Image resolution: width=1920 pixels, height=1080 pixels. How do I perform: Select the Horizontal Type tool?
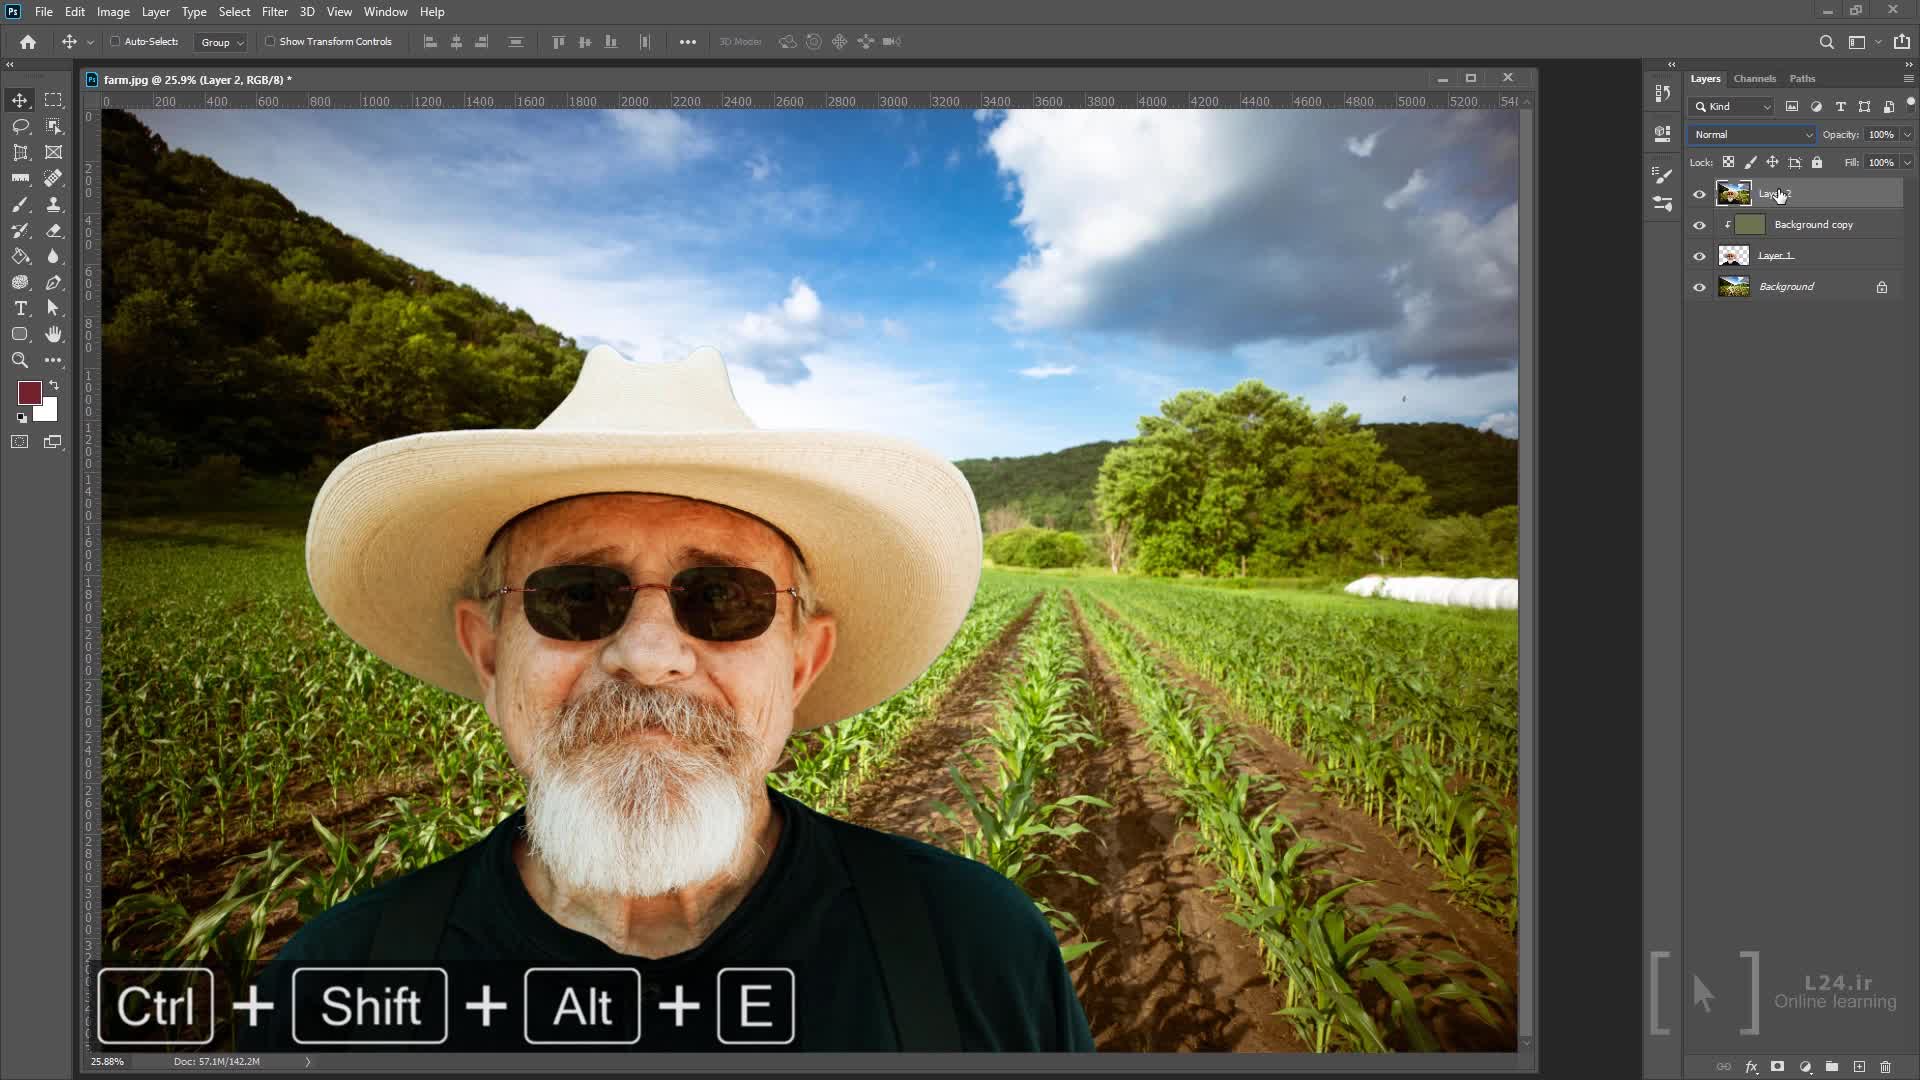click(20, 309)
